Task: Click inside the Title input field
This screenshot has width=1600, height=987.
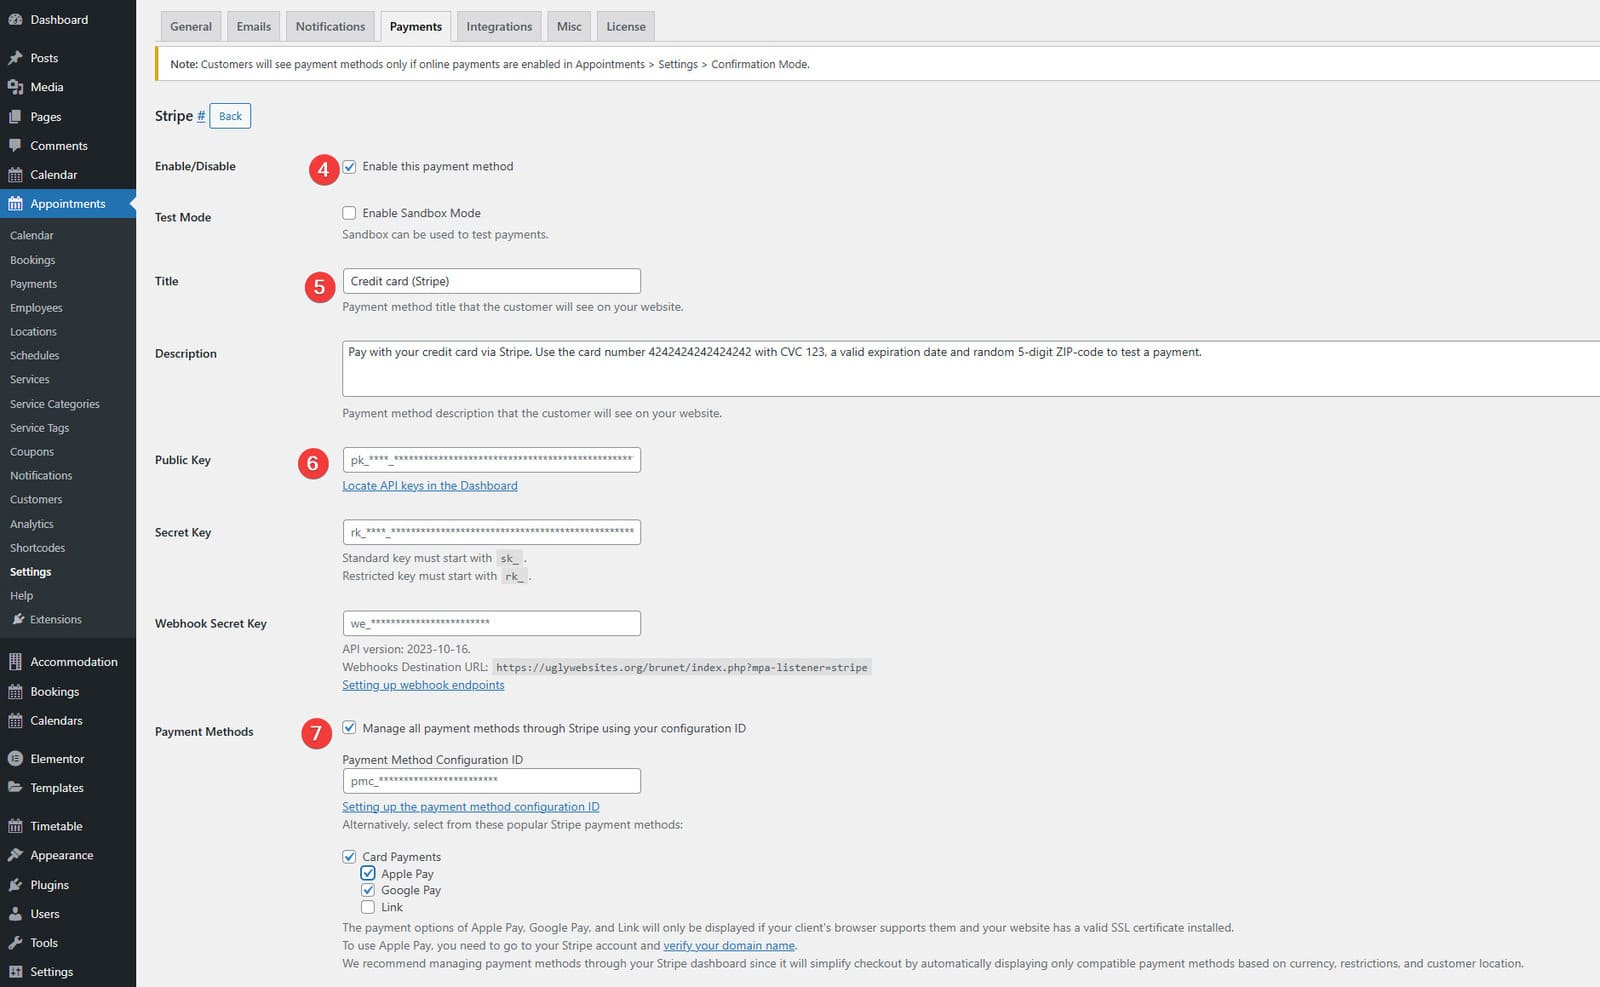Action: [x=490, y=280]
